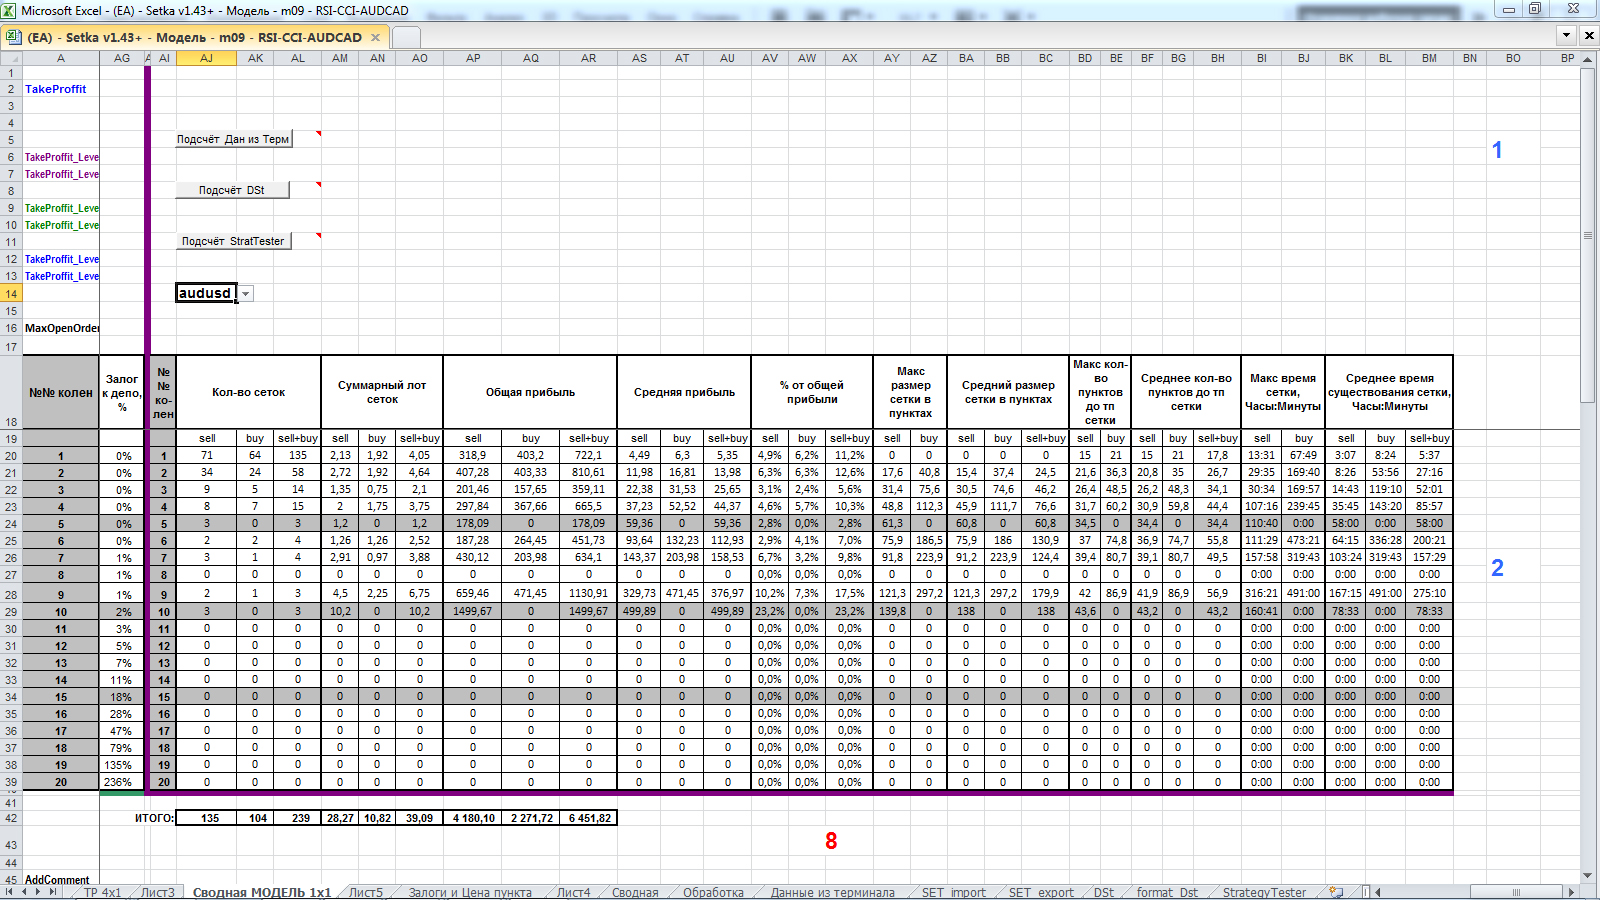Click the vertical scrollbar up arrow

tap(1588, 58)
